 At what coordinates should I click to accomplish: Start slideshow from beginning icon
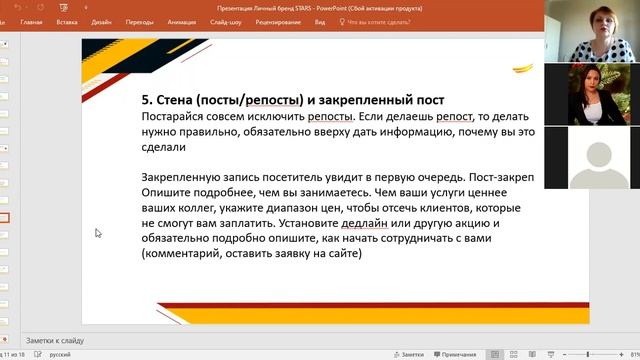tap(63, 7)
